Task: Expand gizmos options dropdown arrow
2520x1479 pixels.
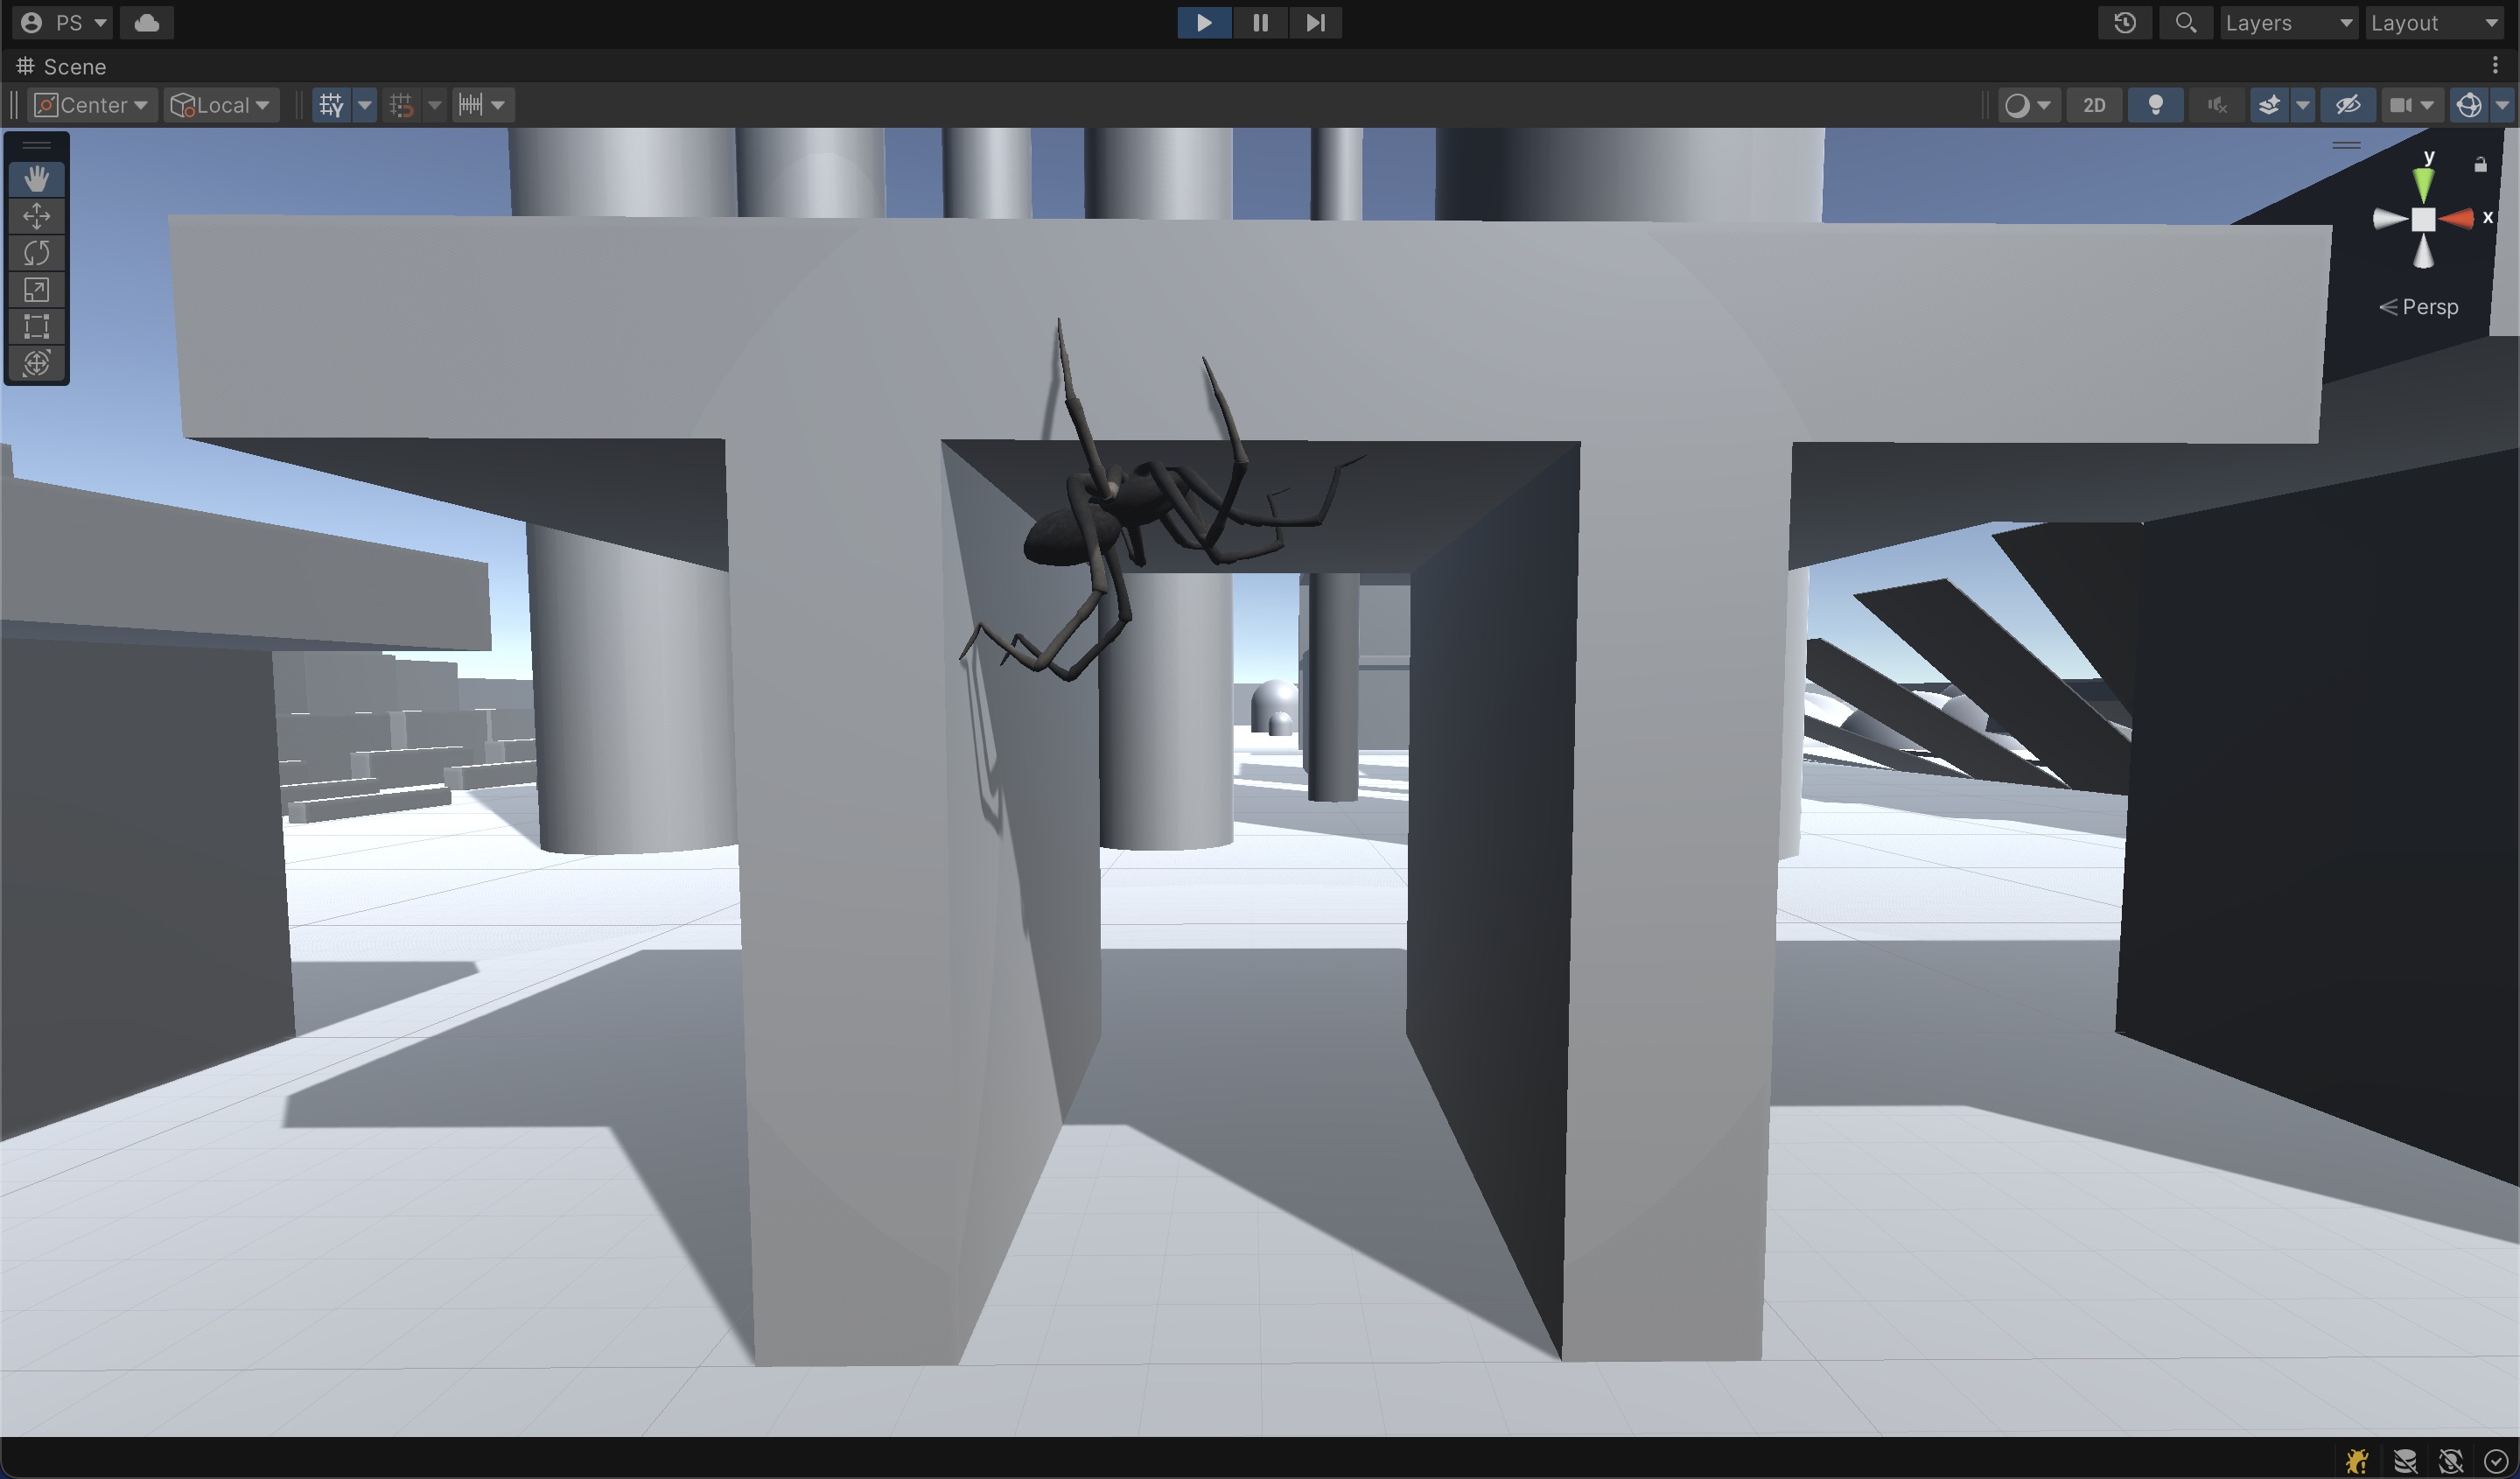Action: (x=2502, y=105)
